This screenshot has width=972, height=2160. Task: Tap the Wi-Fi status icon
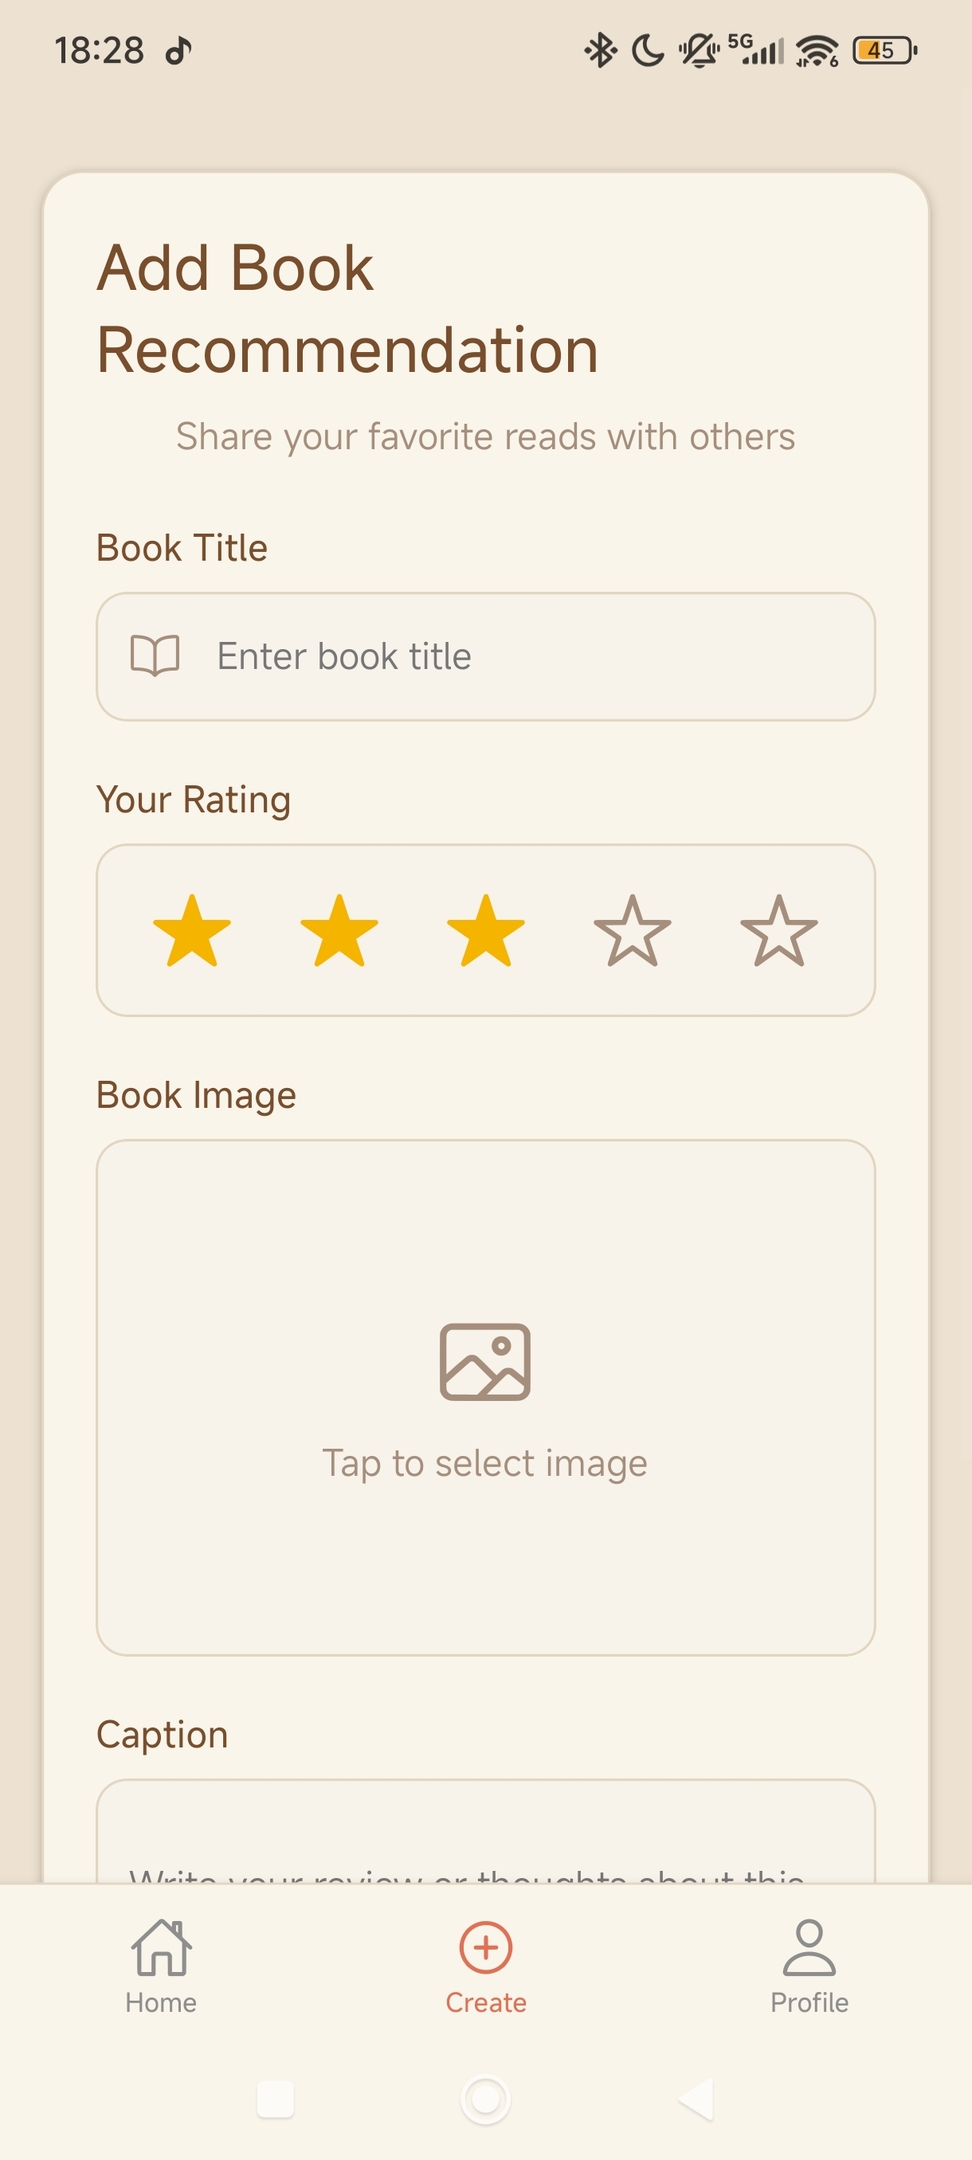[817, 50]
